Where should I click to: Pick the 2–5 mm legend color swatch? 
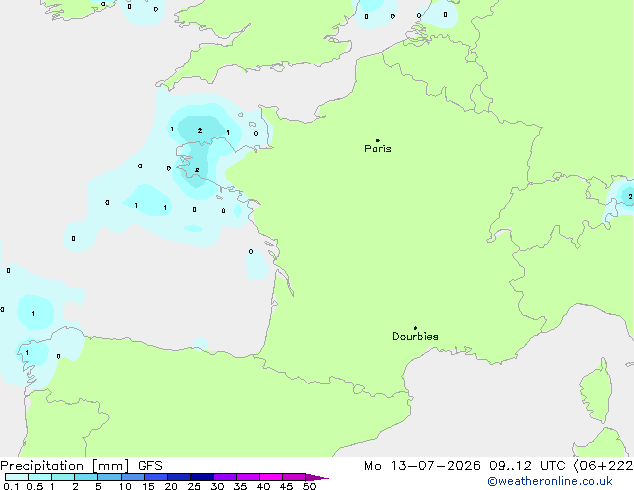86,477
